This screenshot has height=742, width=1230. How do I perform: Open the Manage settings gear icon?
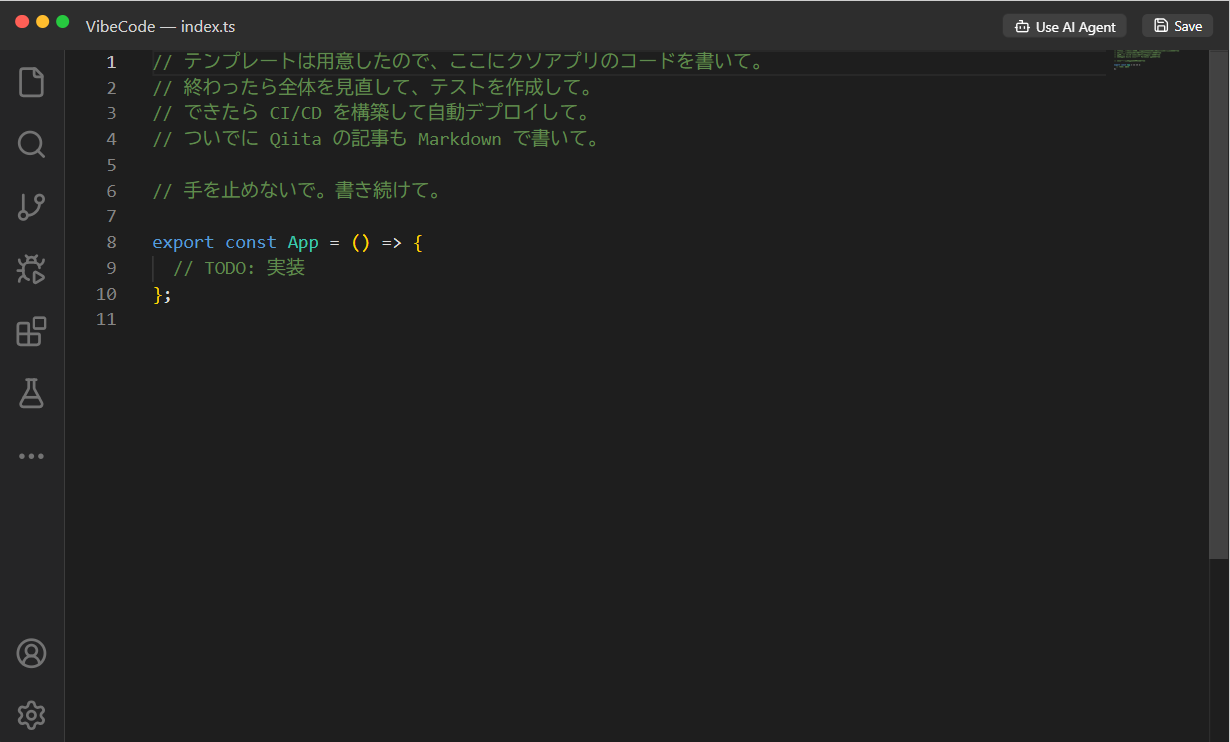point(32,715)
